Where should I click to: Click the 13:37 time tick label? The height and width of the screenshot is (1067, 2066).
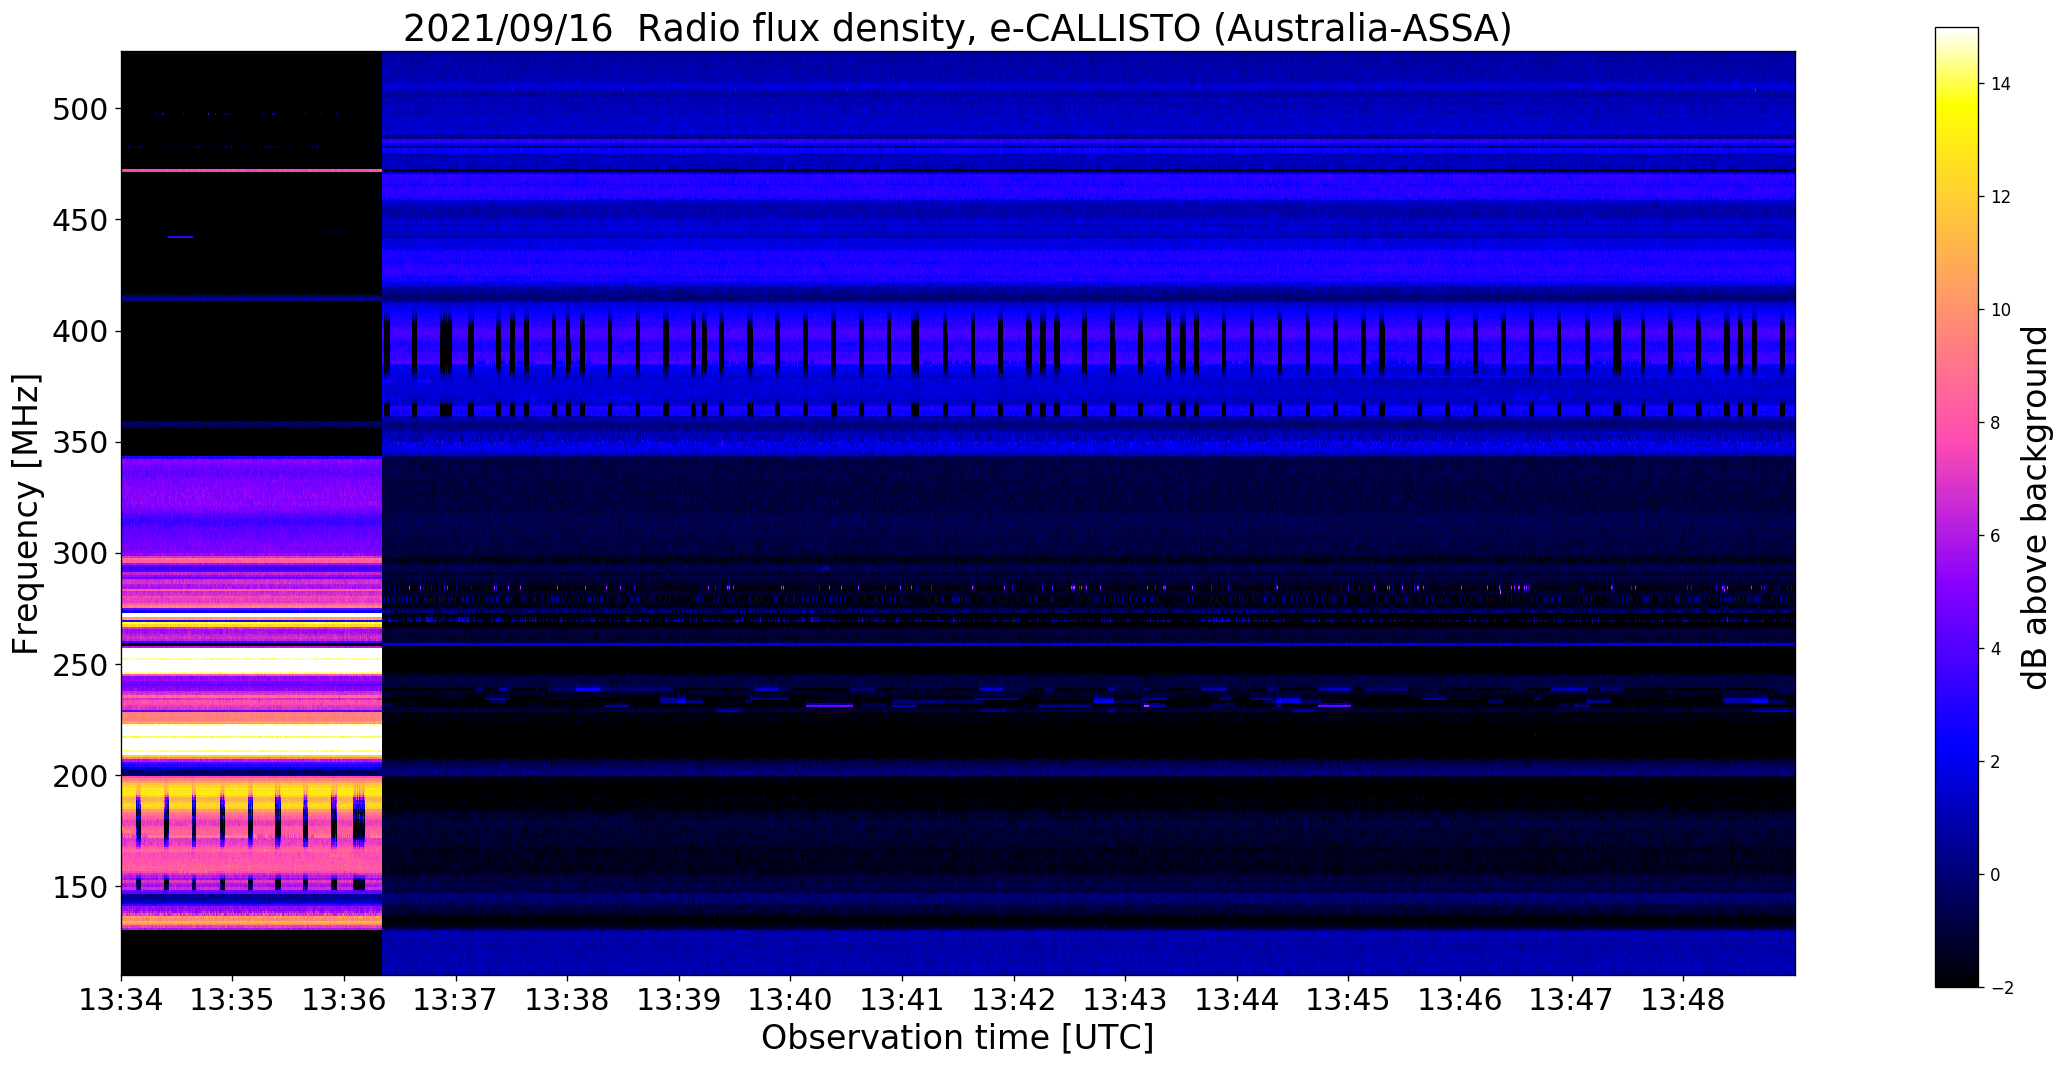pyautogui.click(x=456, y=1000)
